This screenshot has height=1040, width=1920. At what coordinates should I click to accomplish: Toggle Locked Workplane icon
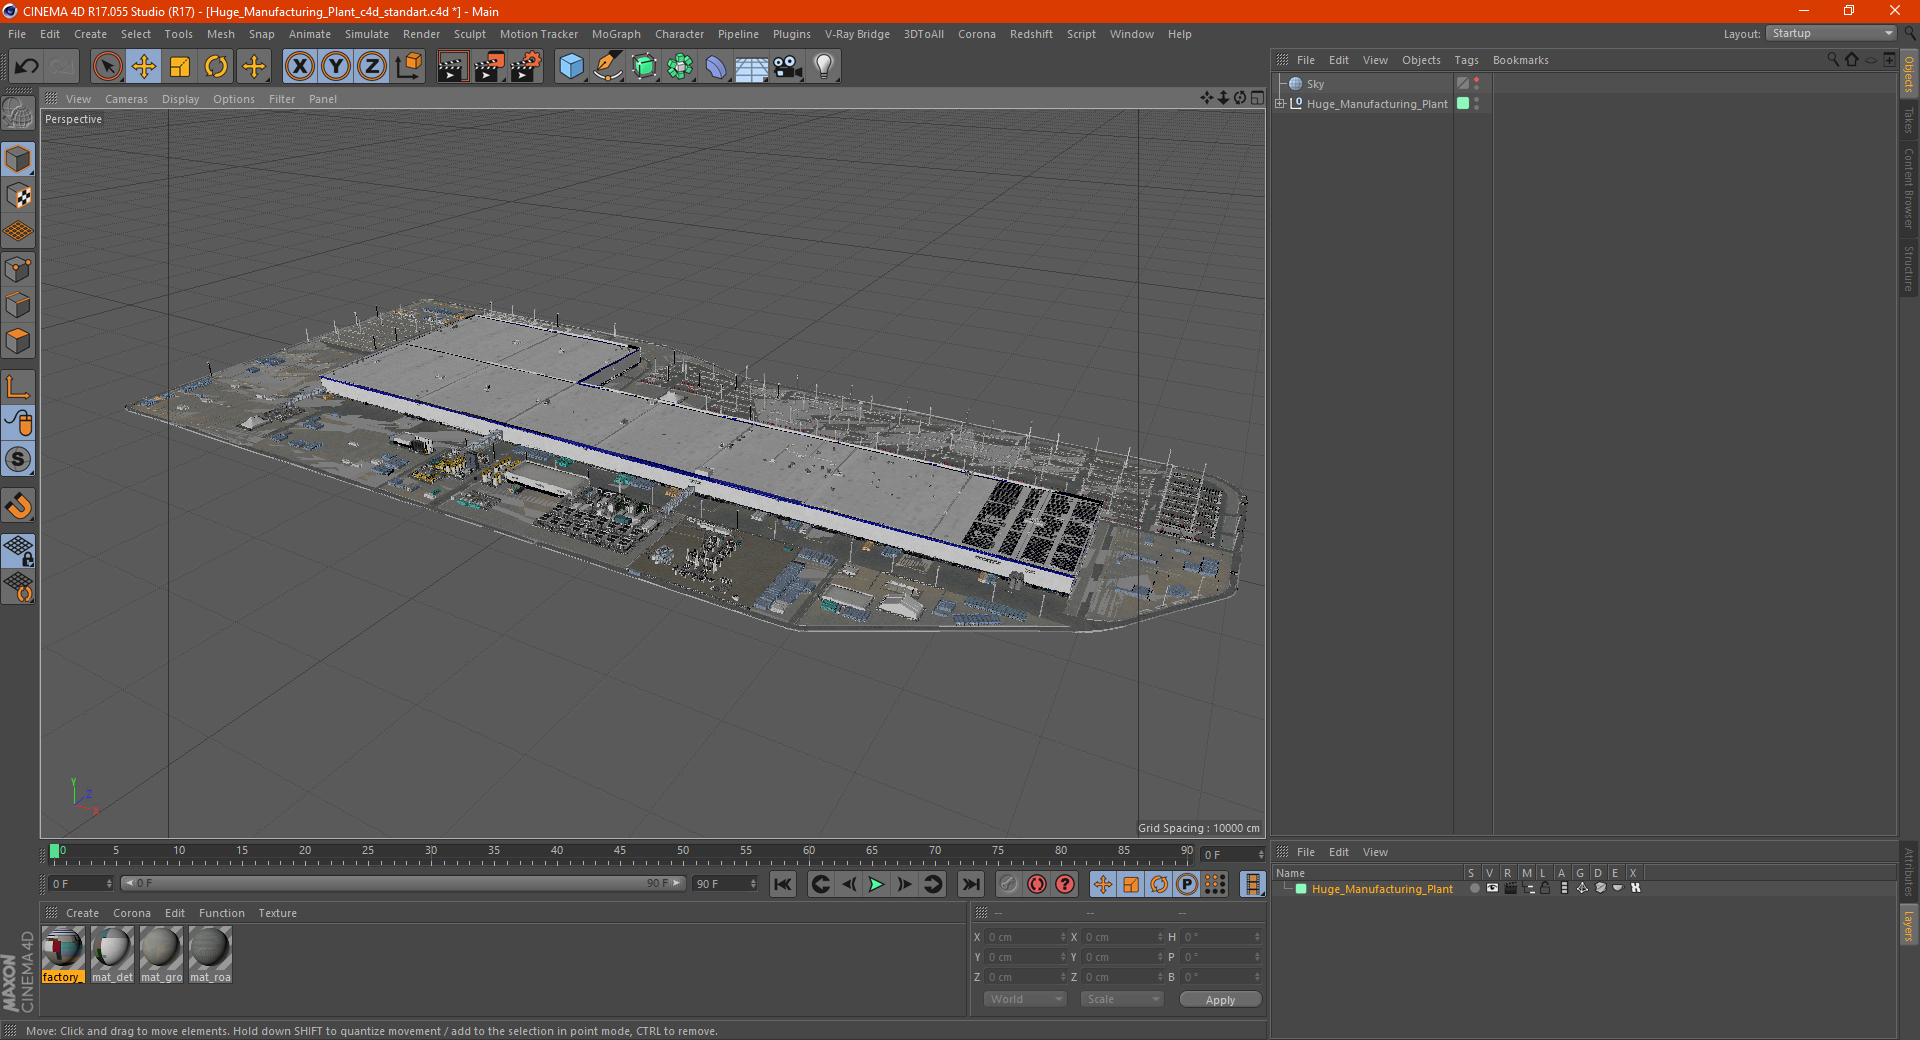point(18,551)
